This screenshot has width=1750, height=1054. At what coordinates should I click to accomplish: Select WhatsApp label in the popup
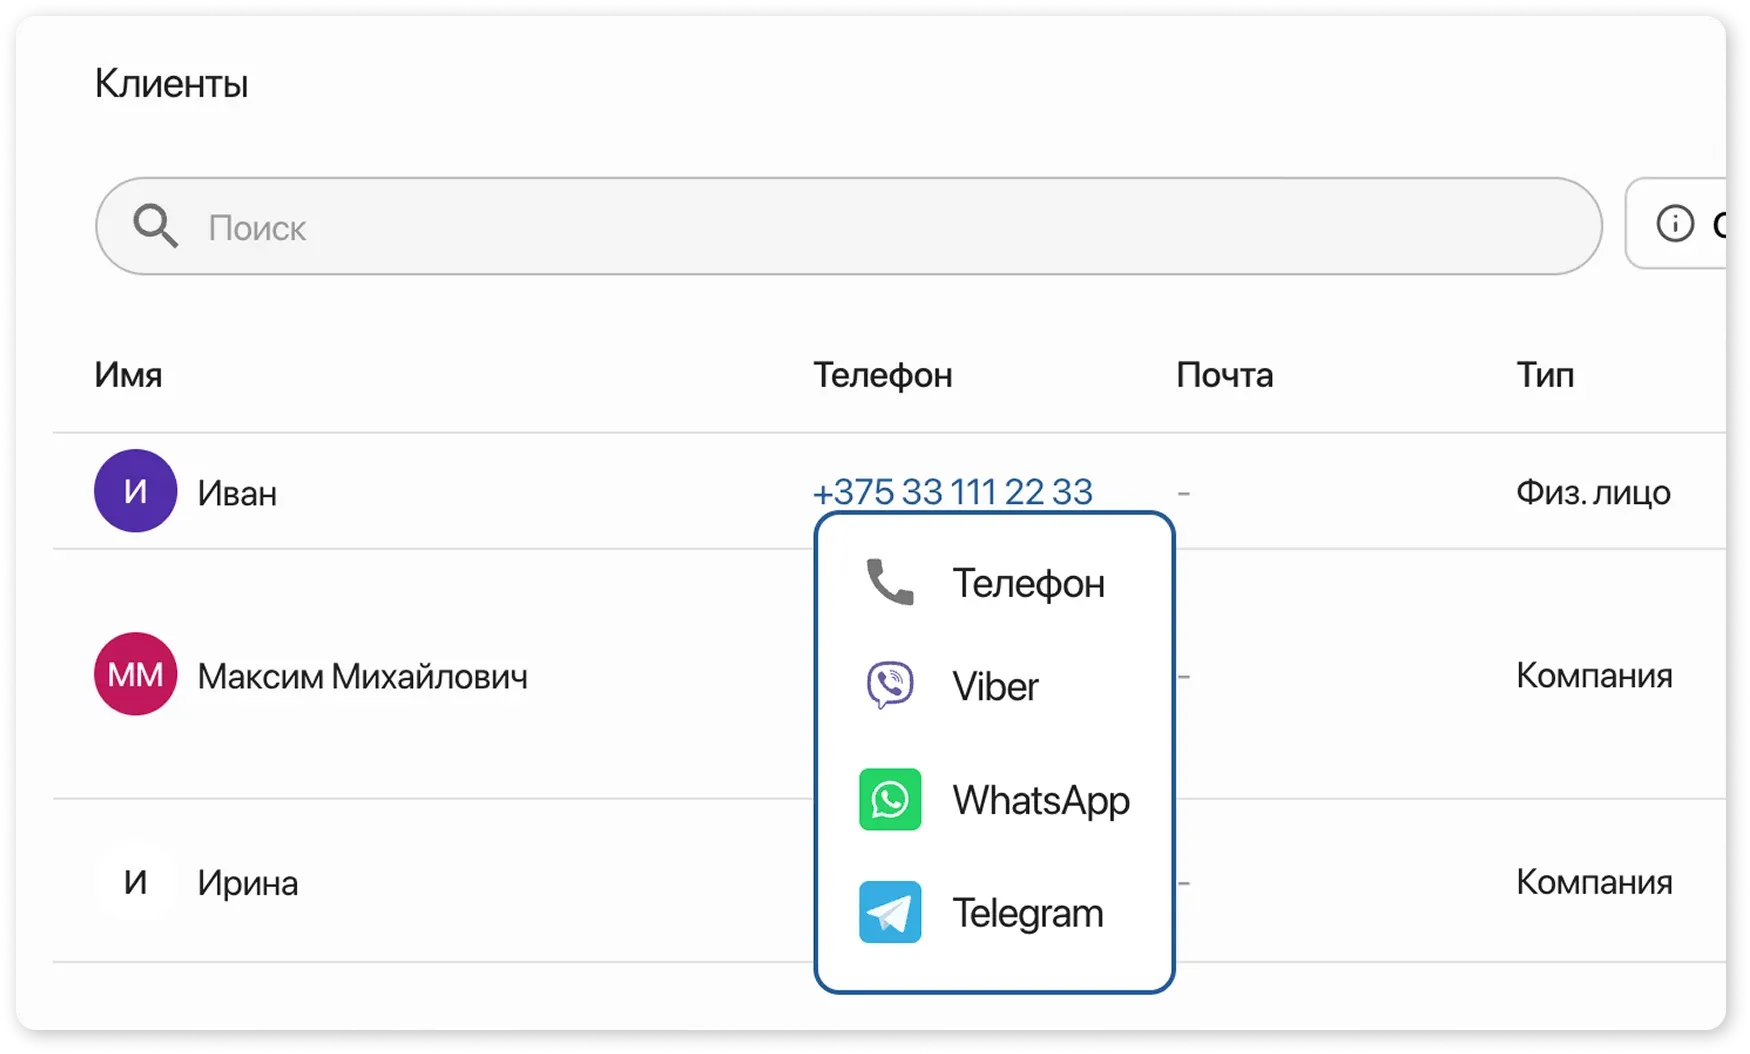[x=1040, y=800]
